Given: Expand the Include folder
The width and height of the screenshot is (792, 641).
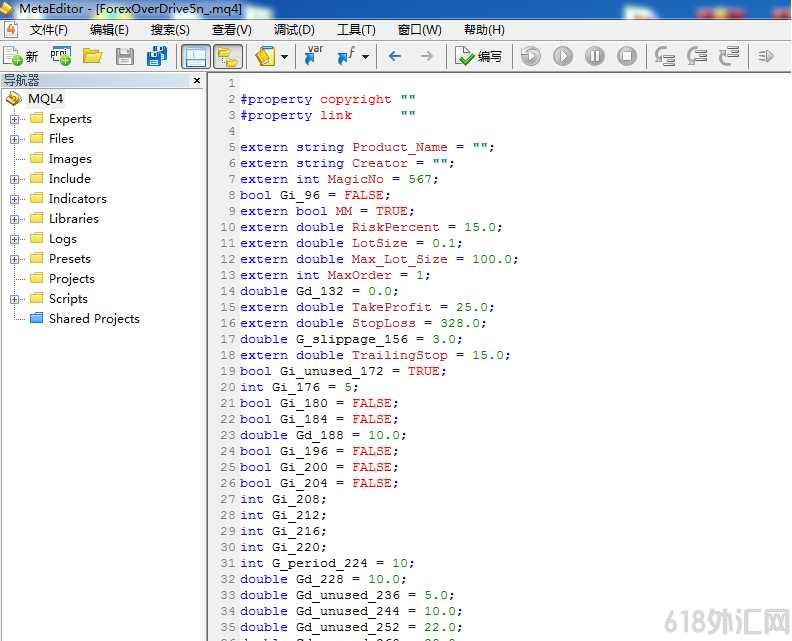Looking at the screenshot, I should [x=14, y=179].
